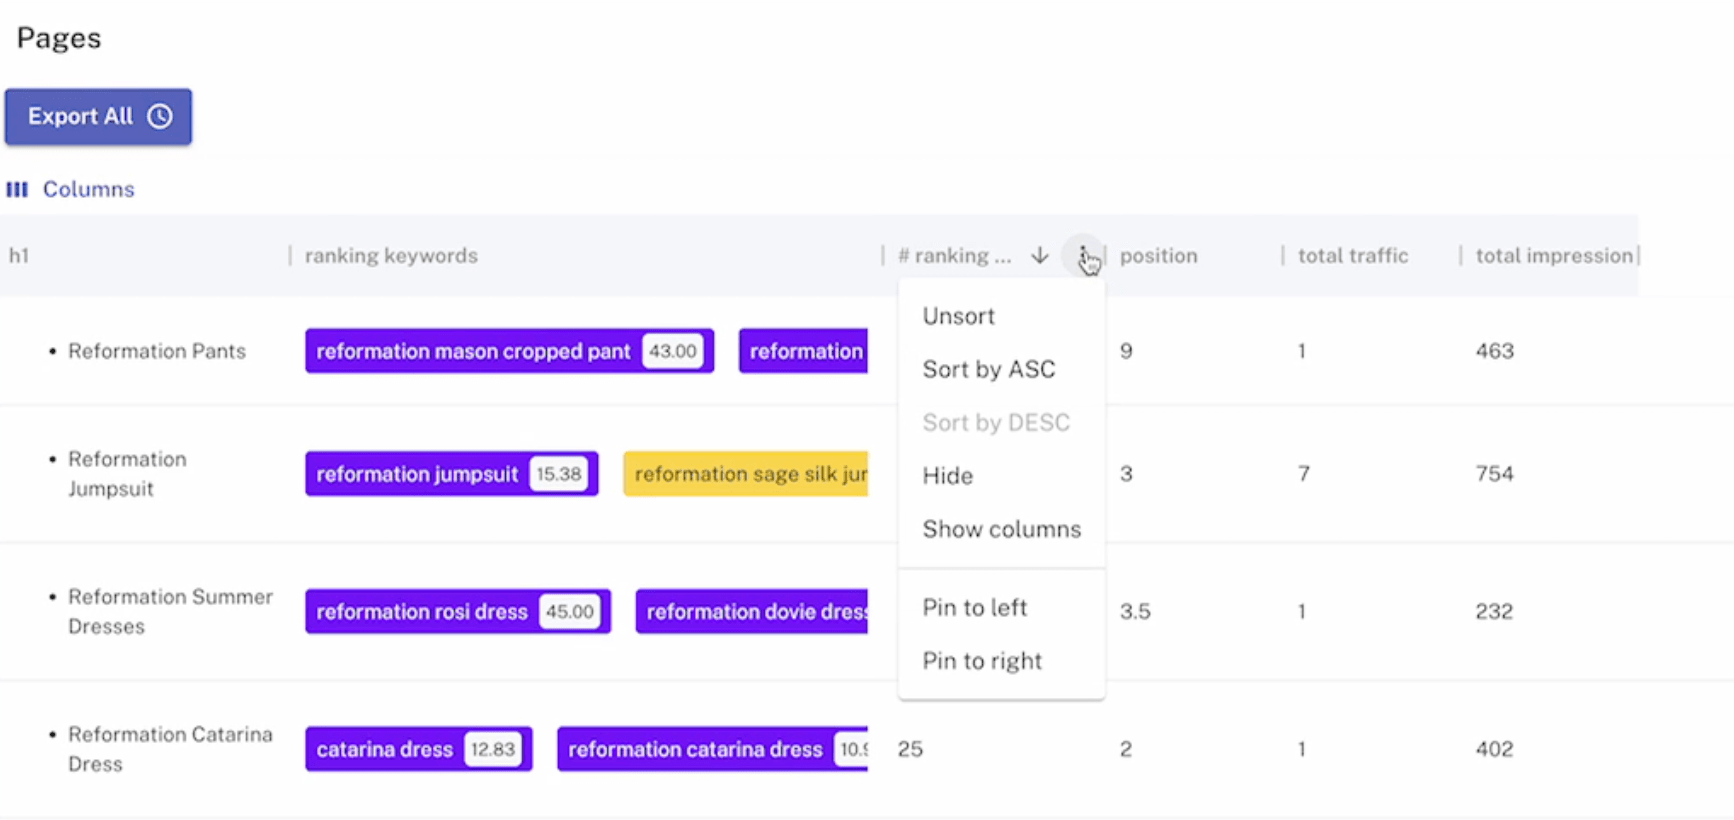Select Unsort from the column menu
The width and height of the screenshot is (1734, 820).
point(959,316)
